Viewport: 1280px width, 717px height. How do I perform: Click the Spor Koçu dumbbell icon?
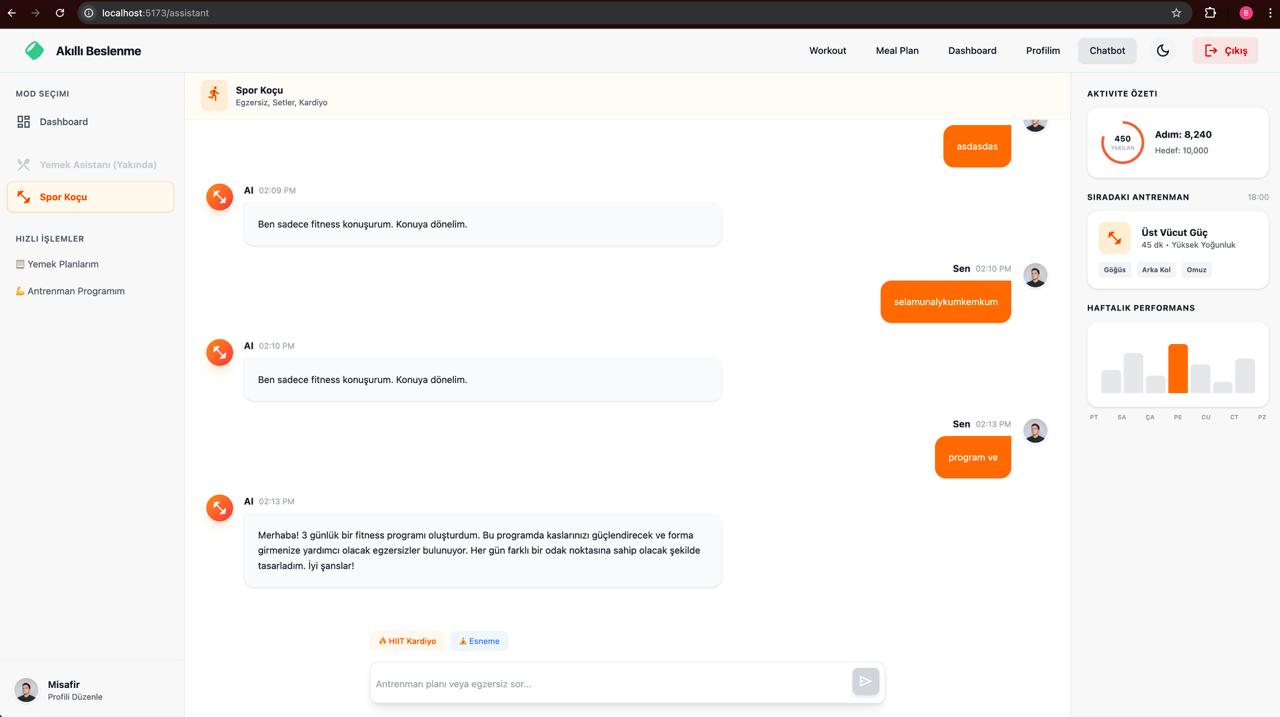click(x=23, y=197)
